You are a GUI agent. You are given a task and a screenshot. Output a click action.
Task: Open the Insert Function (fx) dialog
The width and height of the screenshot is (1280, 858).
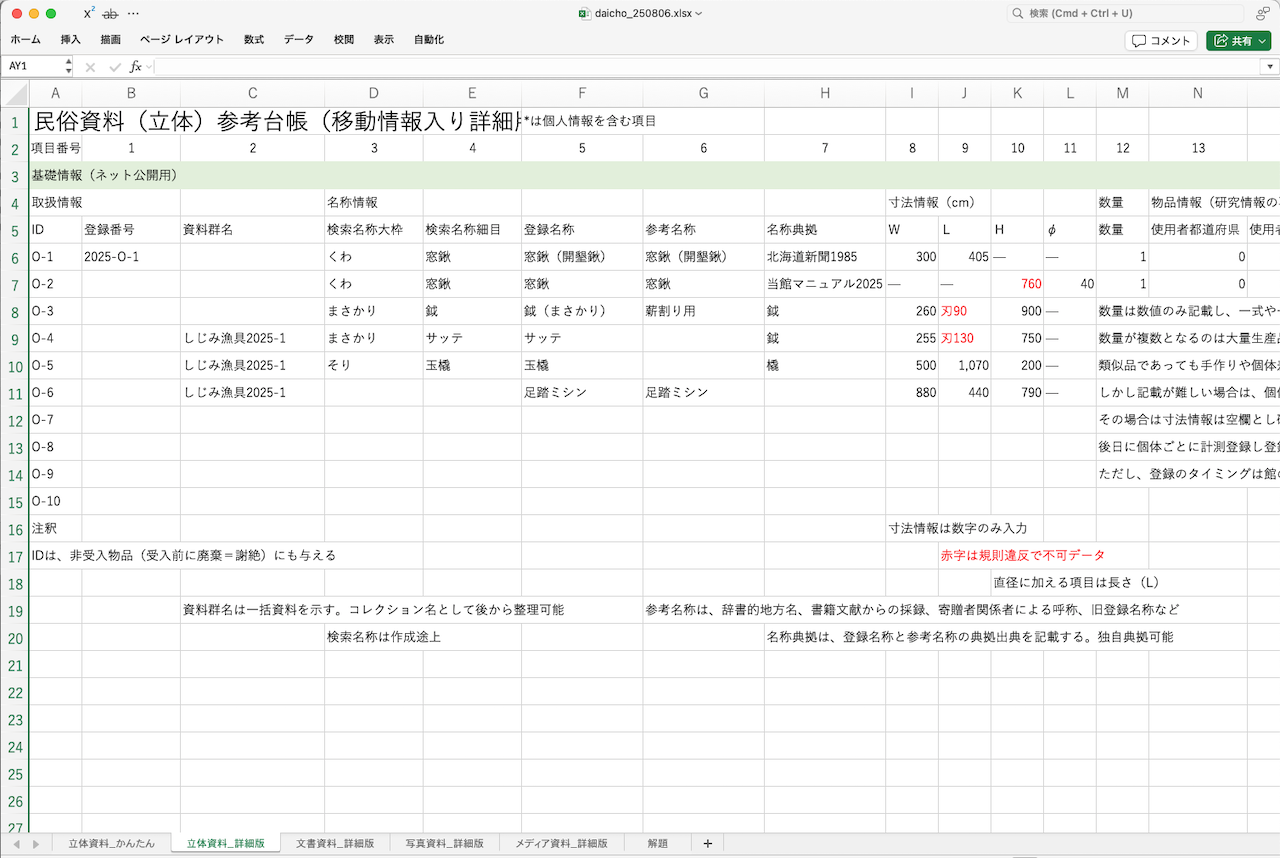pyautogui.click(x=135, y=66)
